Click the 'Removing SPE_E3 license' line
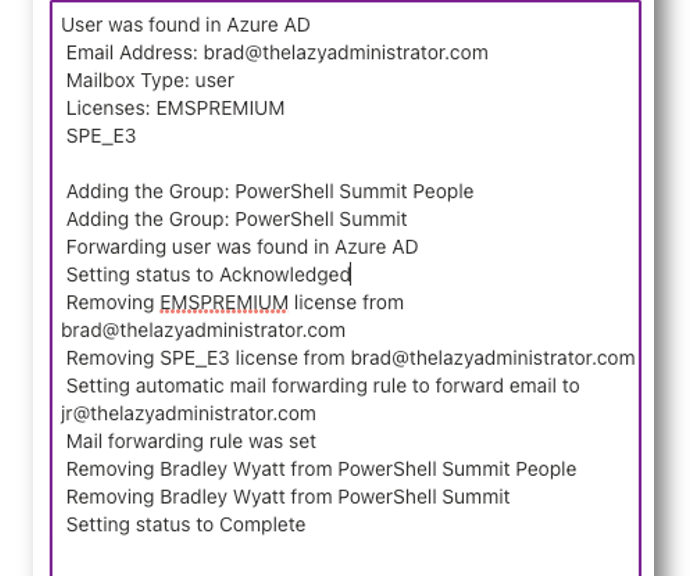Viewport: 690px width, 576px height. (x=351, y=358)
